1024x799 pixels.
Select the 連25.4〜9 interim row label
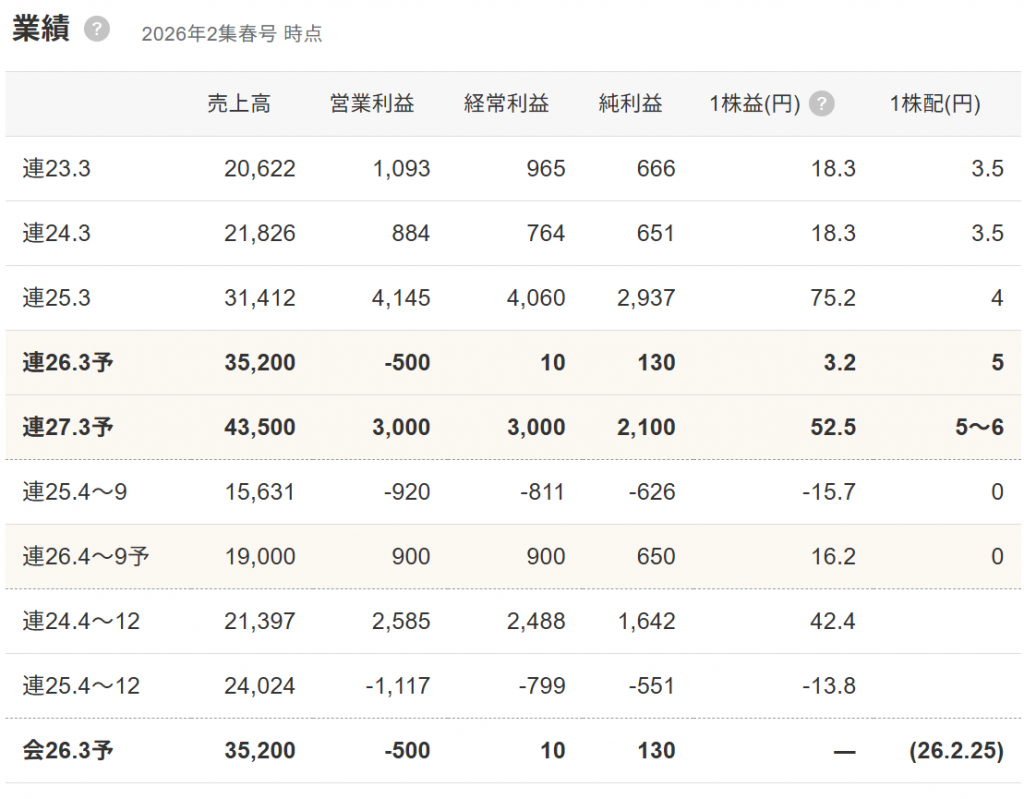[75, 492]
